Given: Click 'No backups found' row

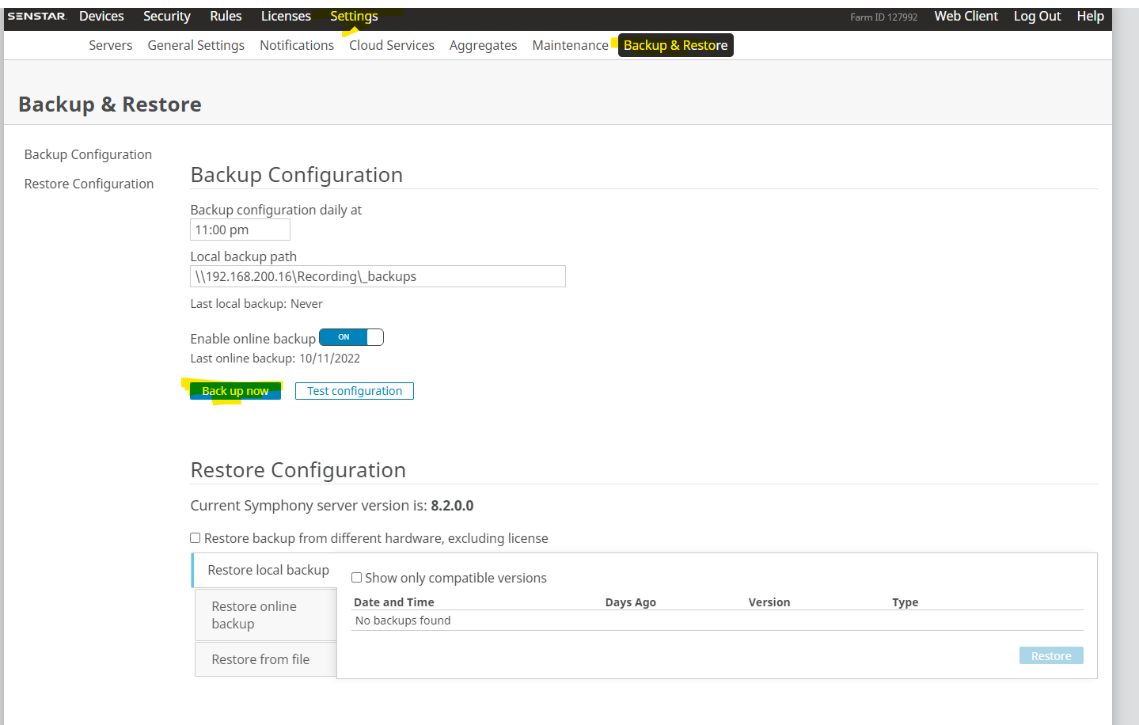Looking at the screenshot, I should point(717,620).
